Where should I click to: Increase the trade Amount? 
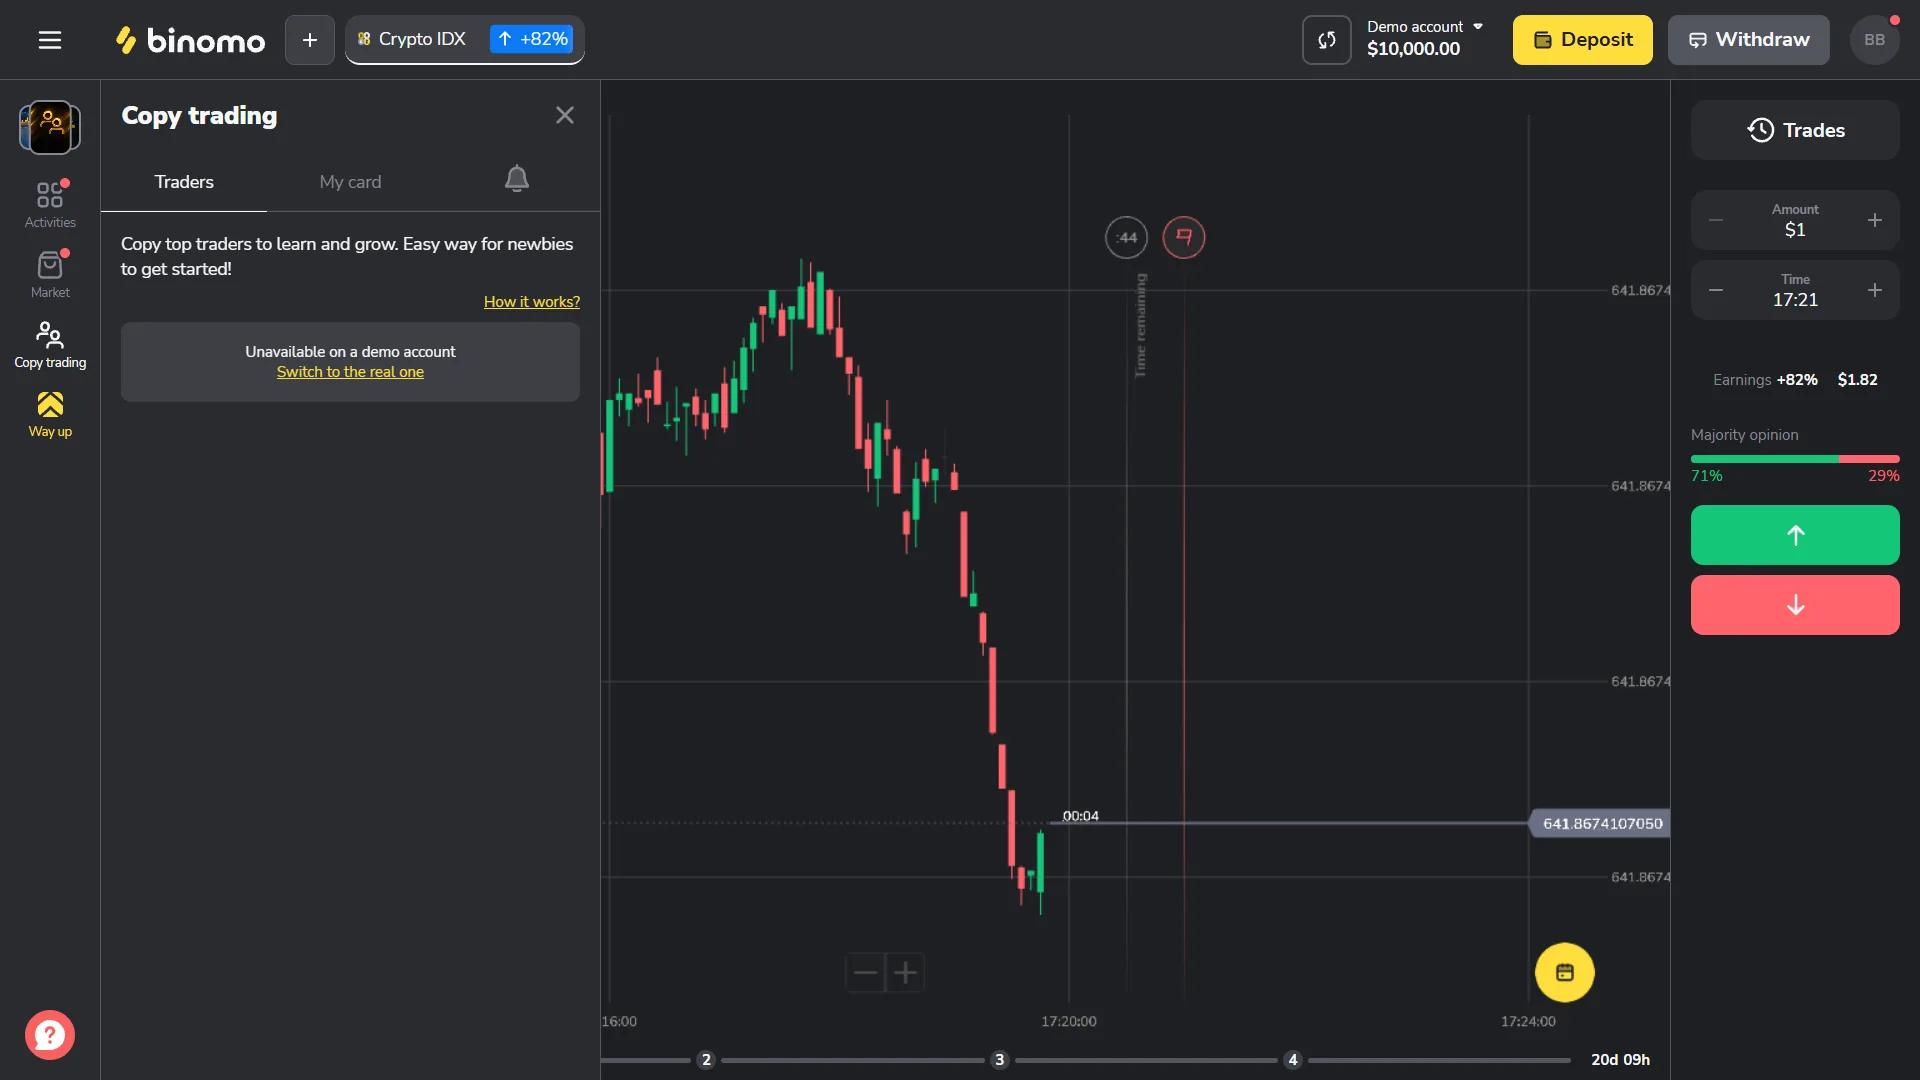(x=1875, y=220)
